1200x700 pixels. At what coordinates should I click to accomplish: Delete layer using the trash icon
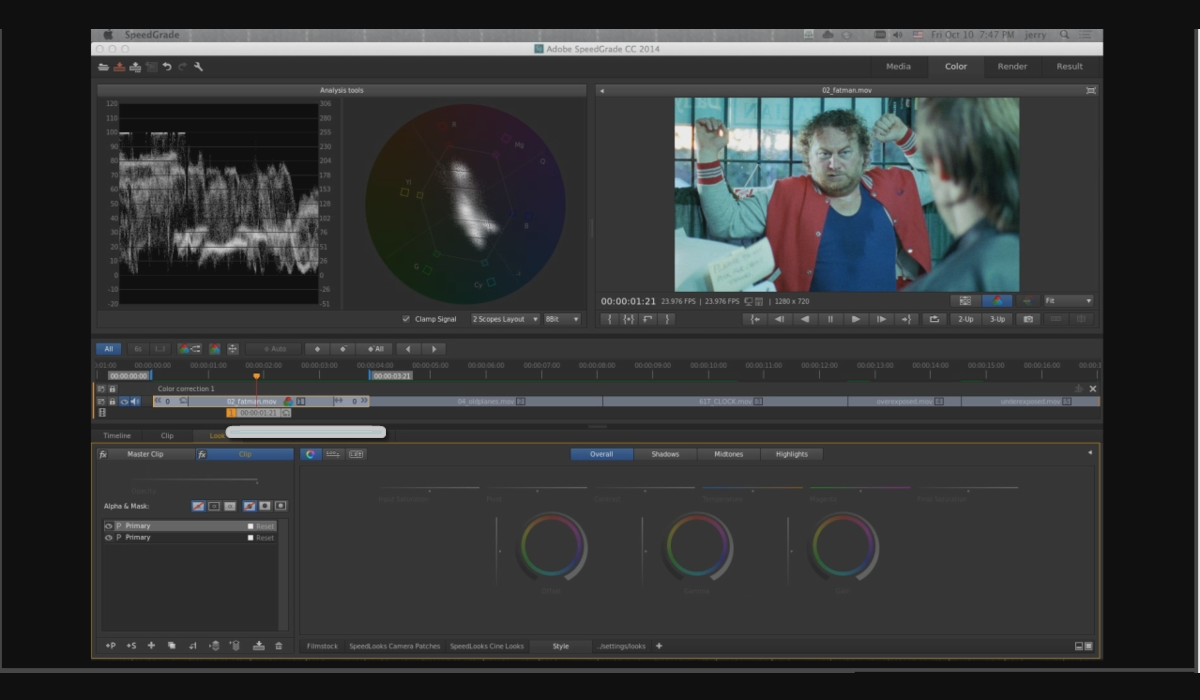point(279,646)
